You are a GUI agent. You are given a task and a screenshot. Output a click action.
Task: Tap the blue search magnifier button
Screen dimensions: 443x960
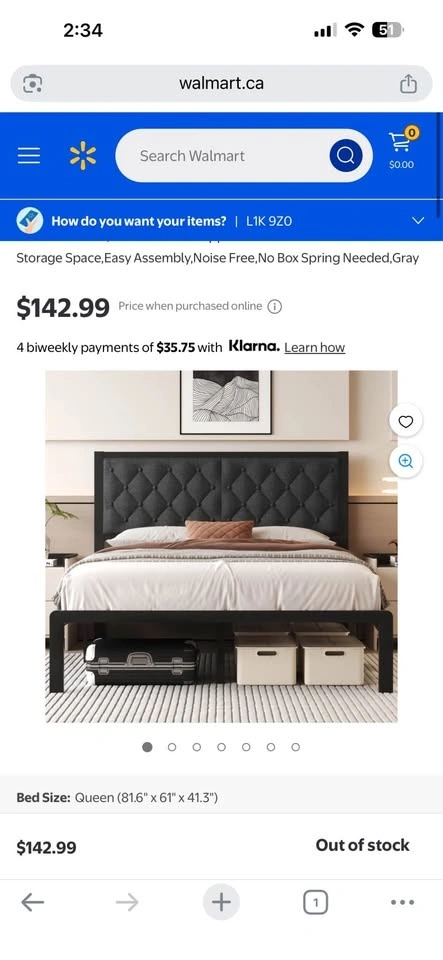click(346, 156)
